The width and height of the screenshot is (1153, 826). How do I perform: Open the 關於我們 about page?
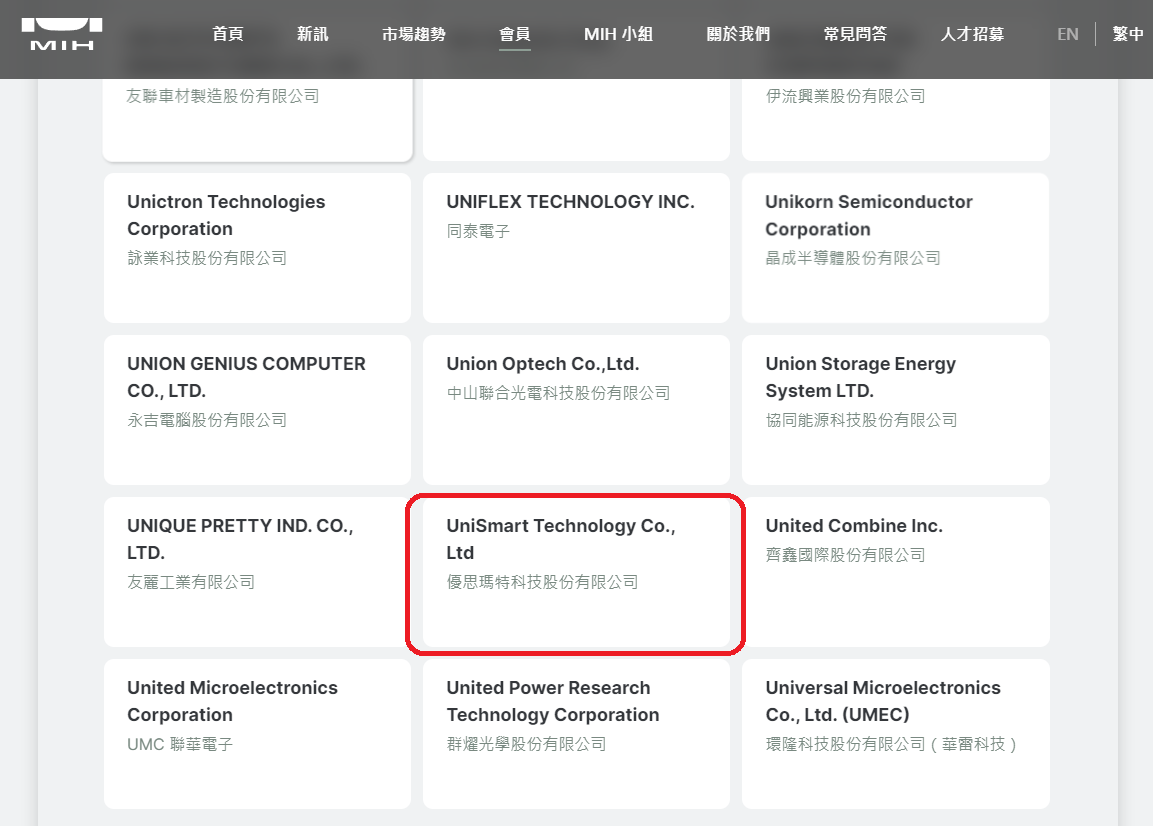point(738,34)
